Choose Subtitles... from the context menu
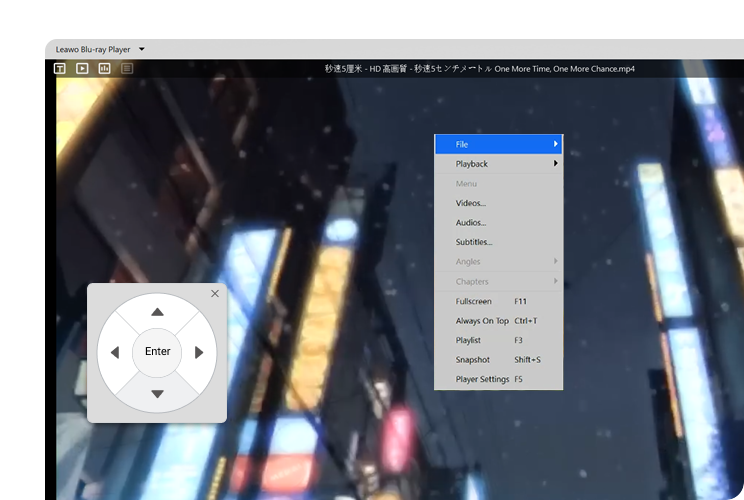Screen dimensions: 744x500 pos(499,242)
